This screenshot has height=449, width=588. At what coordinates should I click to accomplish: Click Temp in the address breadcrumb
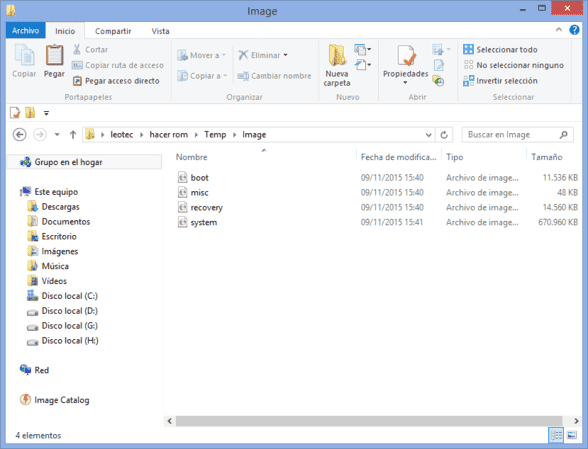[215, 135]
